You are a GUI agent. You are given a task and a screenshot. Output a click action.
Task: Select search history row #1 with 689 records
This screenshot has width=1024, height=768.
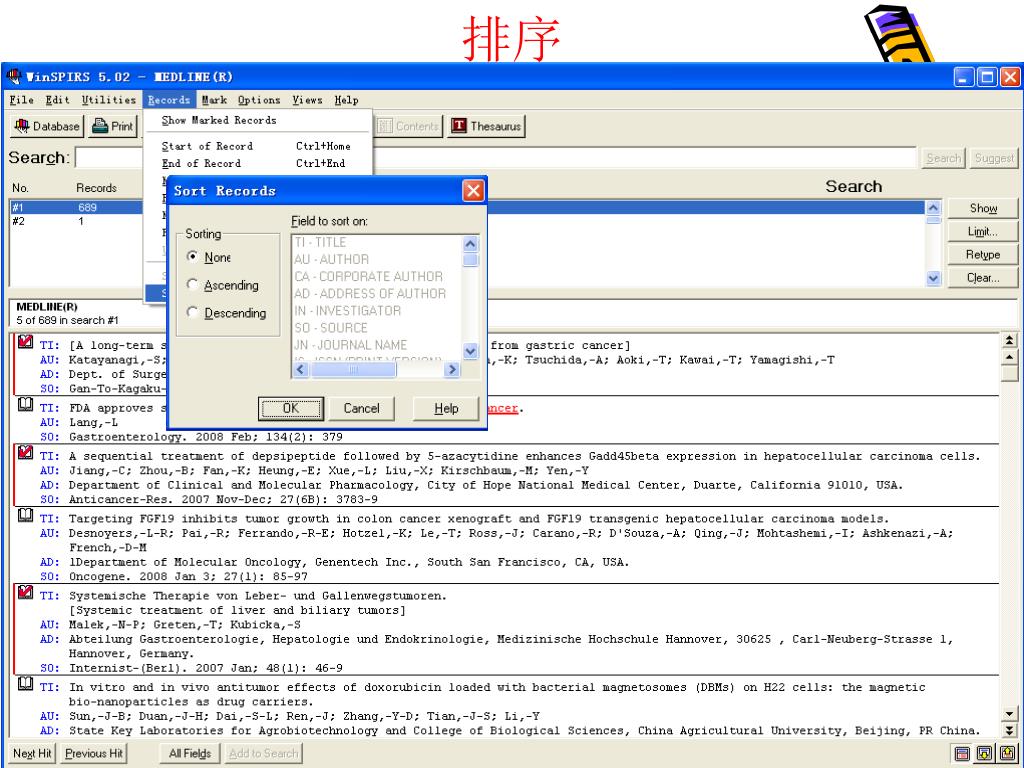pyautogui.click(x=467, y=208)
